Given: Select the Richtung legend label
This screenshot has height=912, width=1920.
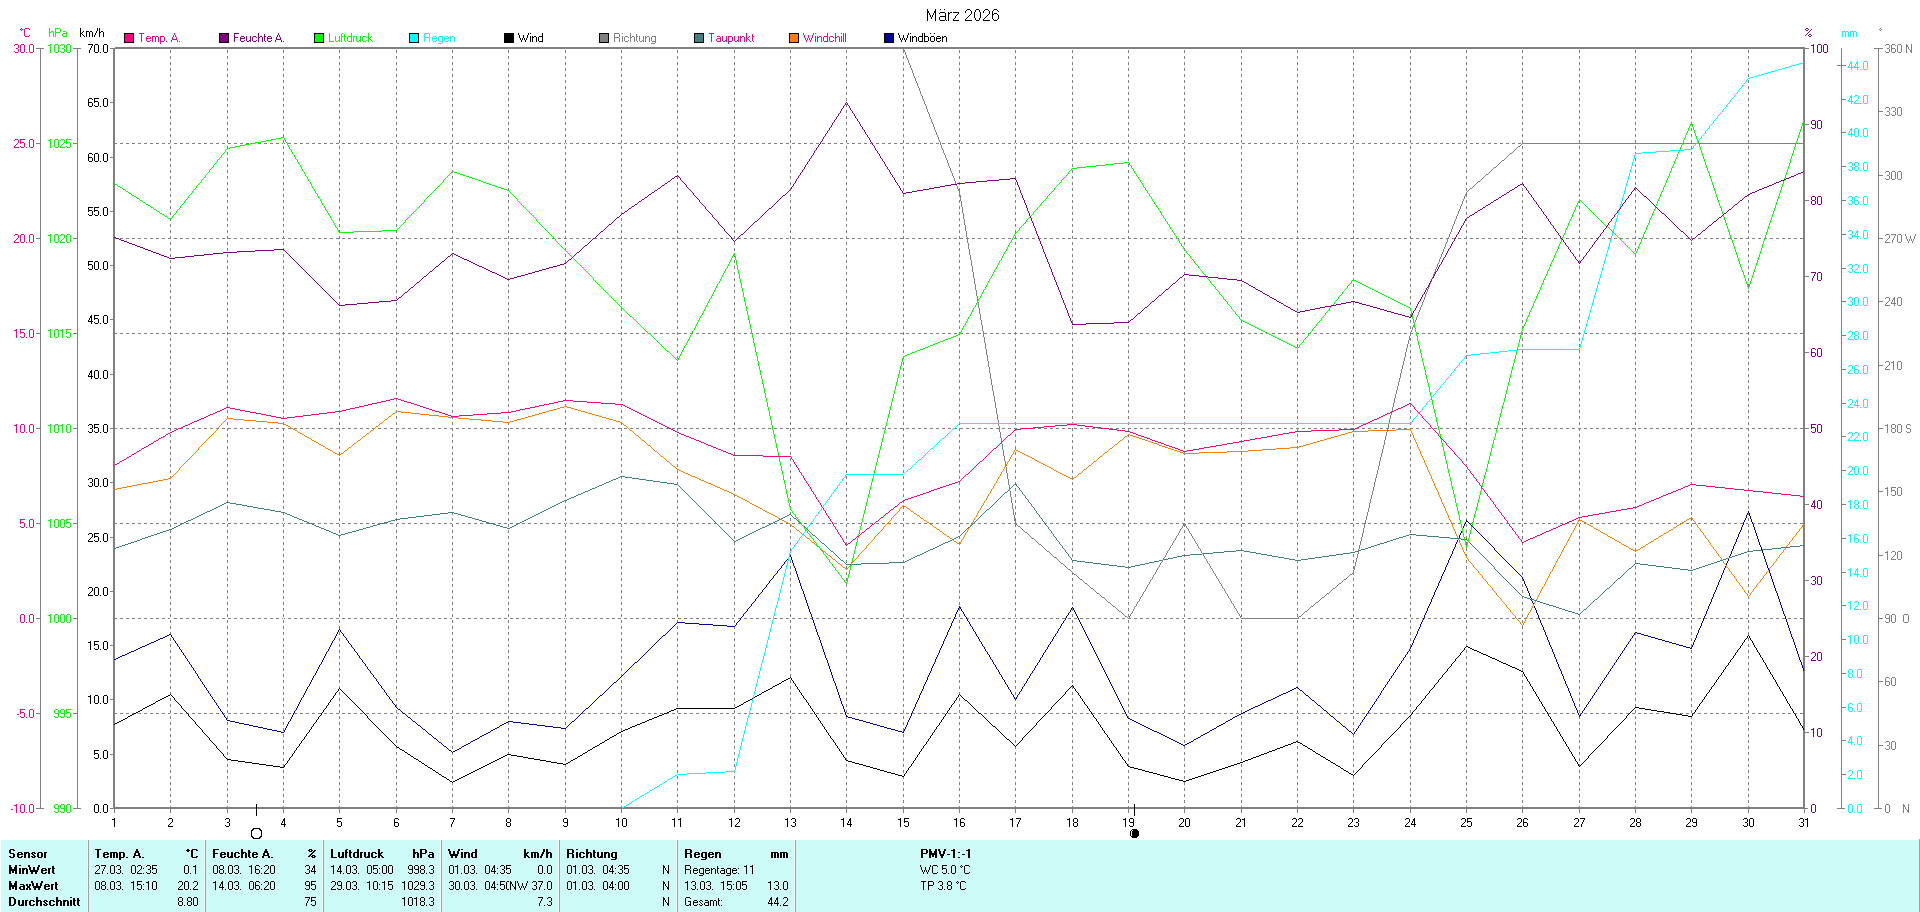Looking at the screenshot, I should [634, 38].
